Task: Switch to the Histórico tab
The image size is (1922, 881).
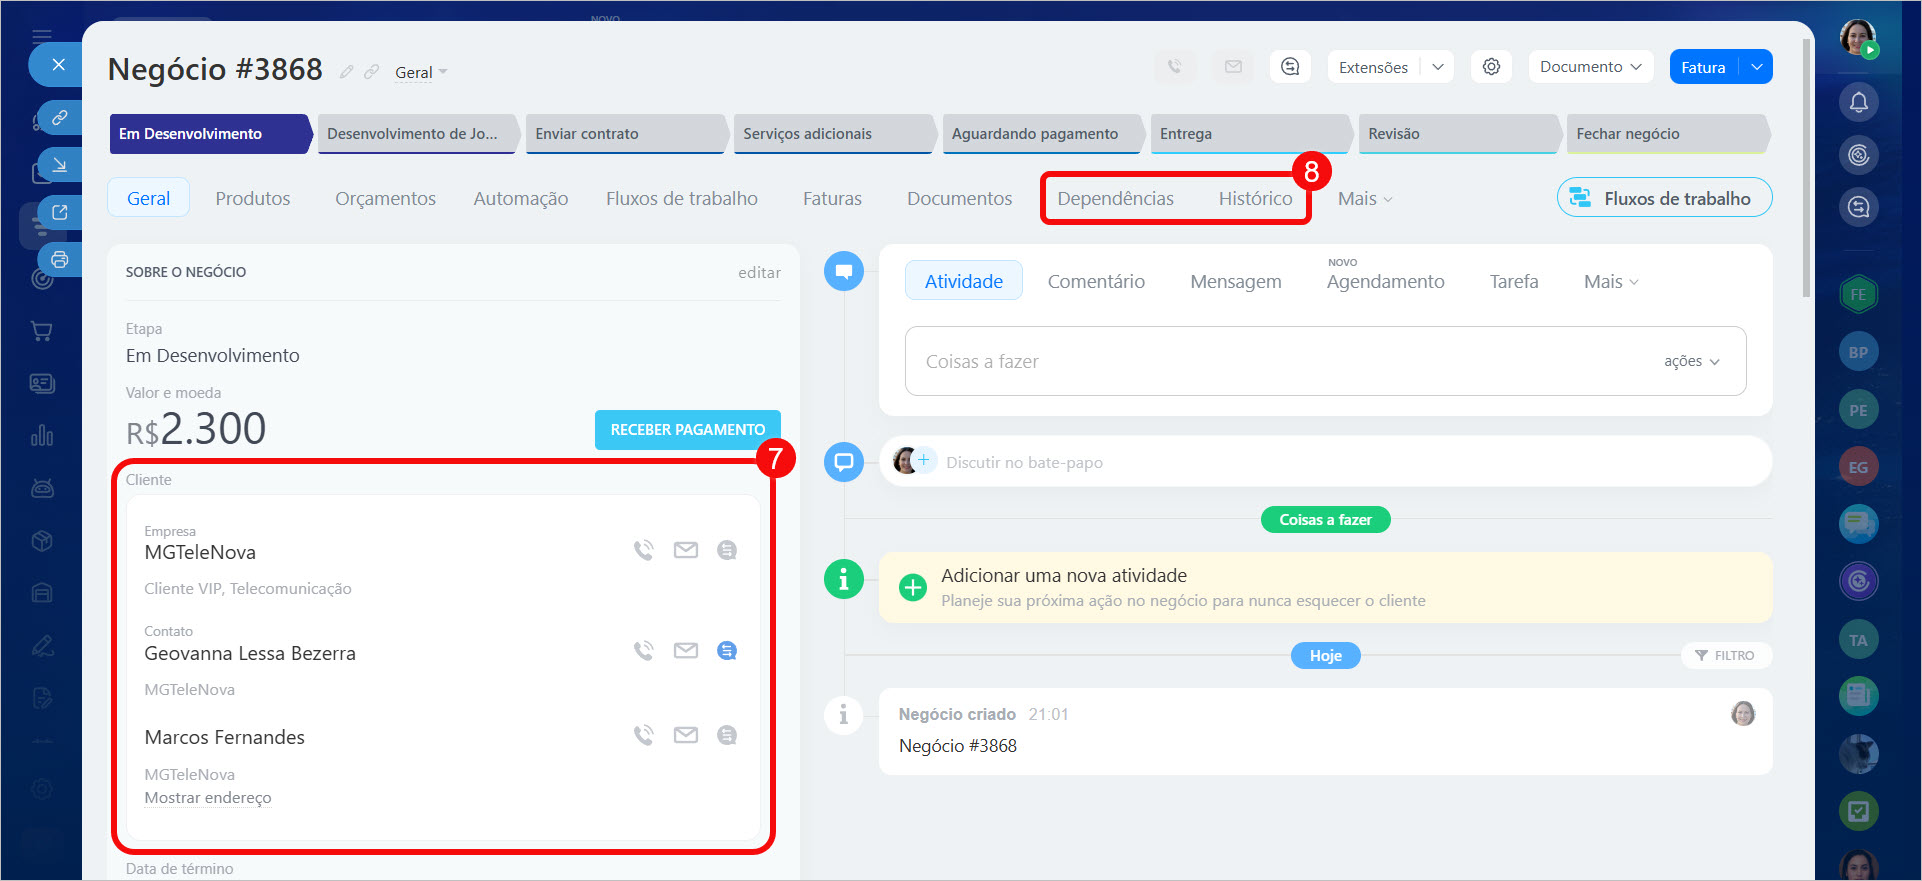Action: pyautogui.click(x=1255, y=199)
